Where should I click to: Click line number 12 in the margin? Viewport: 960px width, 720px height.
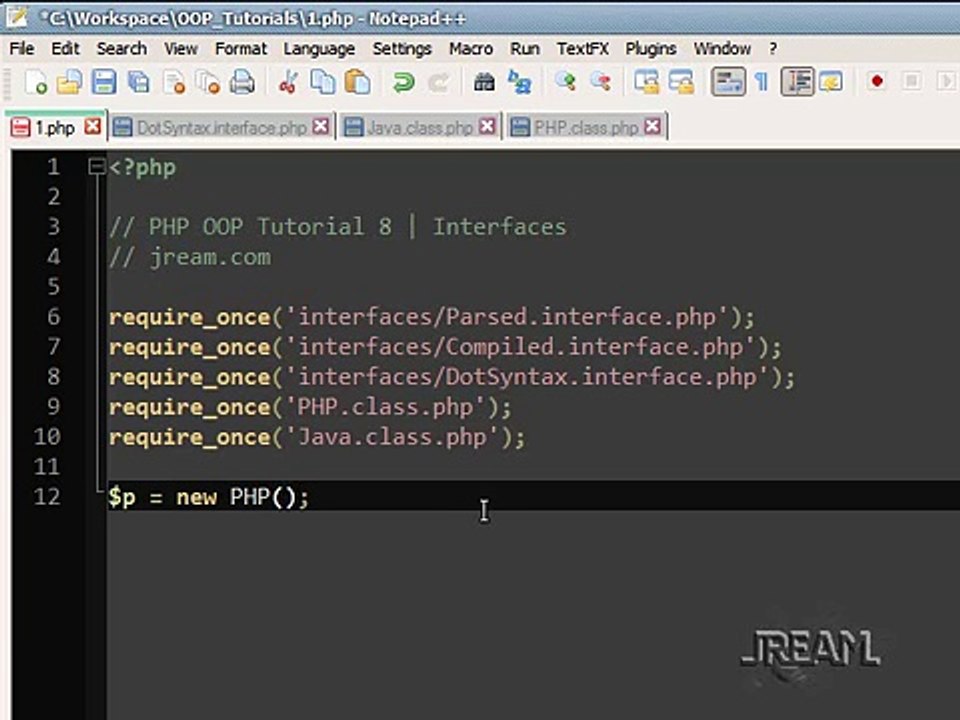pos(47,497)
